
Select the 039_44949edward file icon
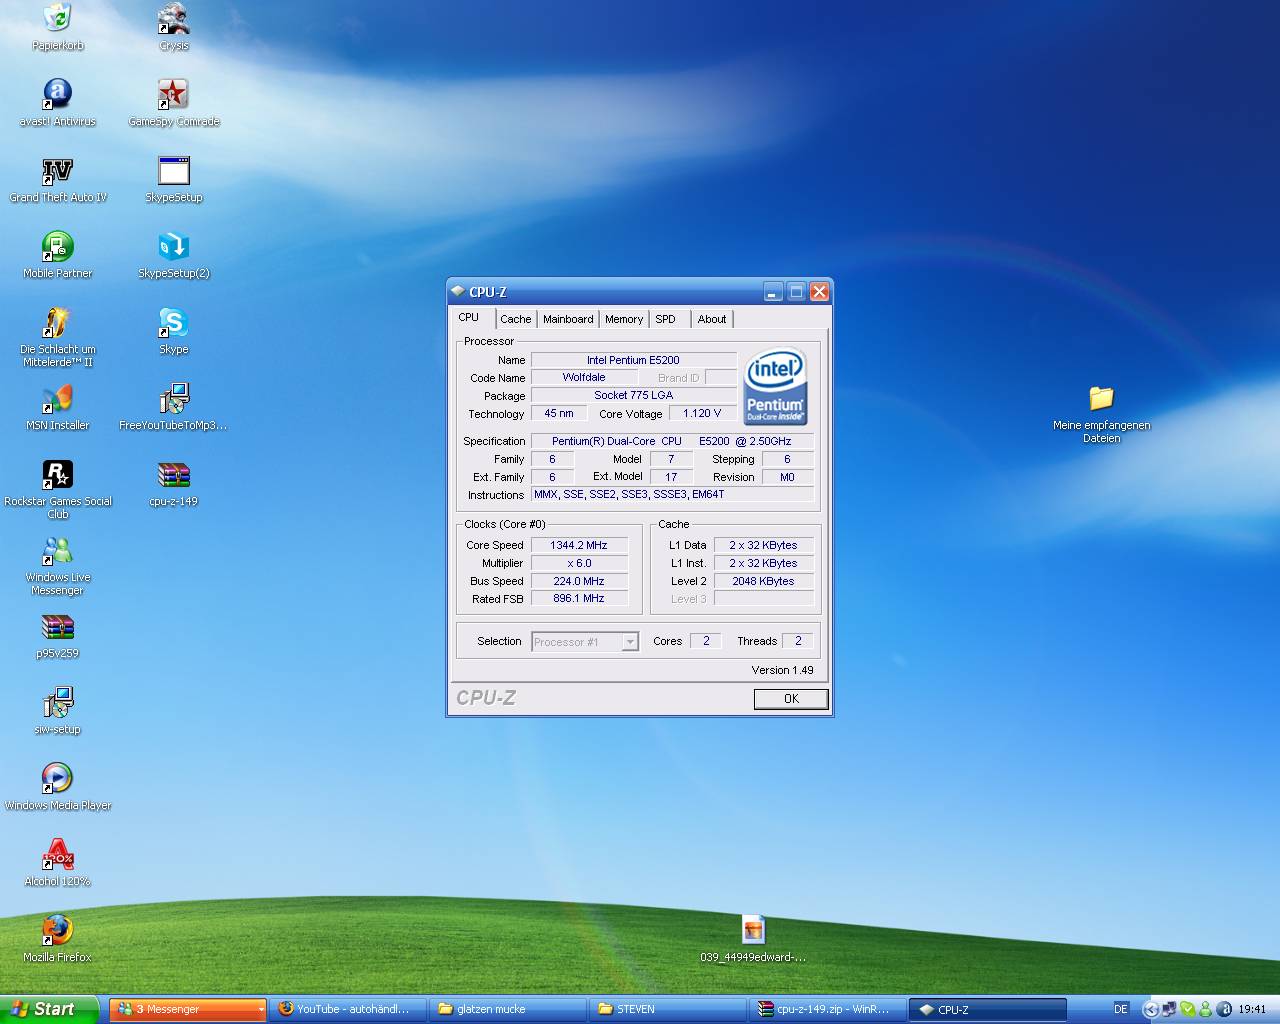coord(753,930)
